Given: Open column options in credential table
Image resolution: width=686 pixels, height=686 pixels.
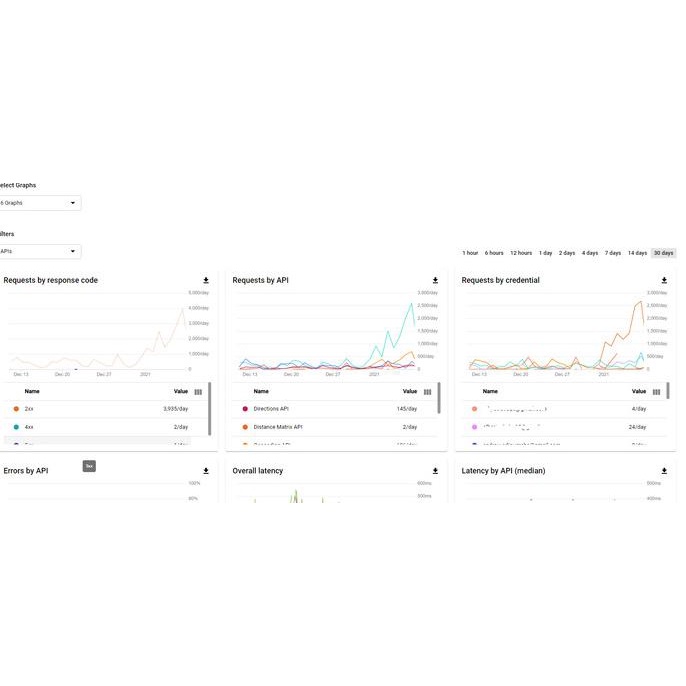Looking at the screenshot, I should pyautogui.click(x=656, y=392).
